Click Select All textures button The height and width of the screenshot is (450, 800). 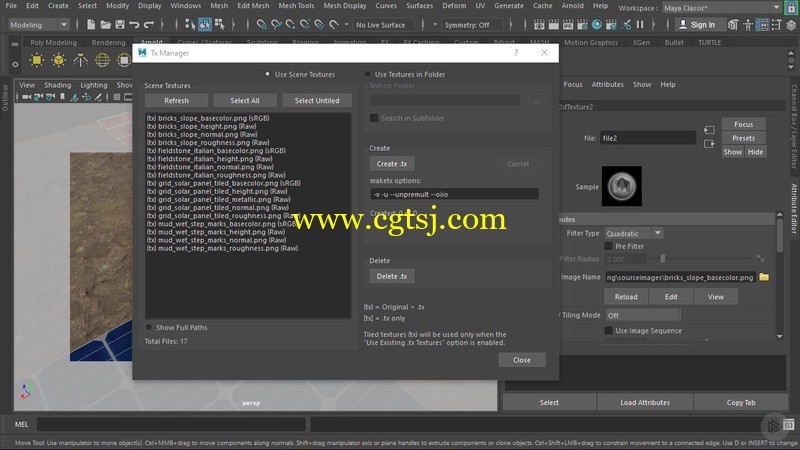[245, 101]
